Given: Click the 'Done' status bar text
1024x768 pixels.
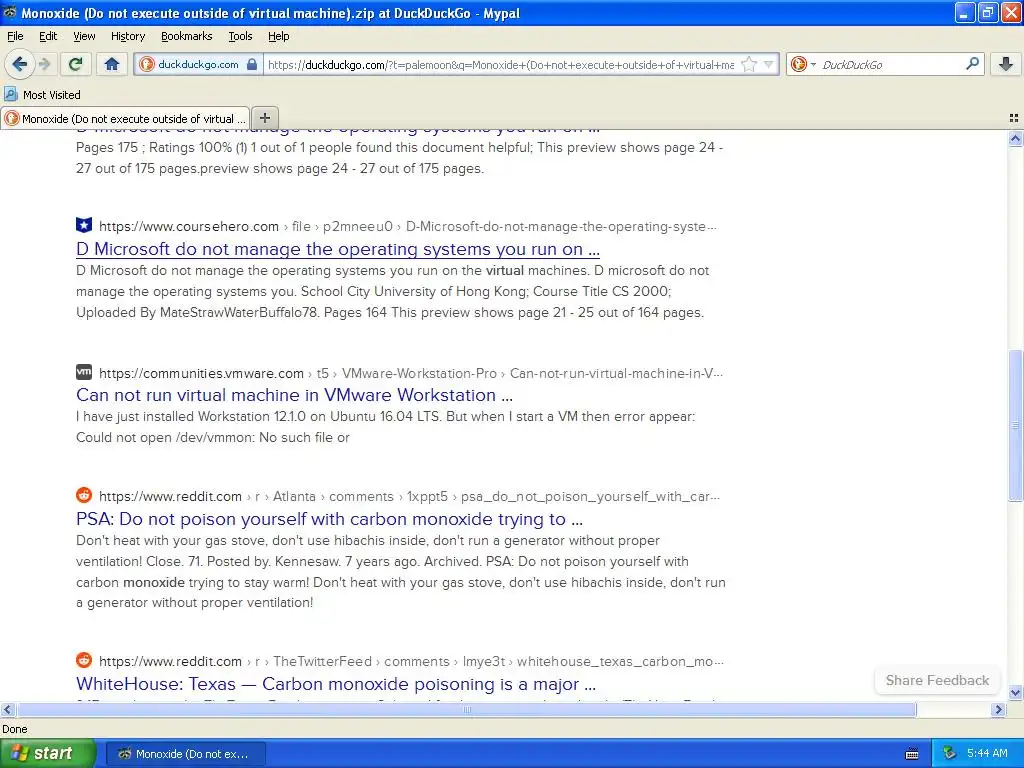Looking at the screenshot, I should click(14, 729).
